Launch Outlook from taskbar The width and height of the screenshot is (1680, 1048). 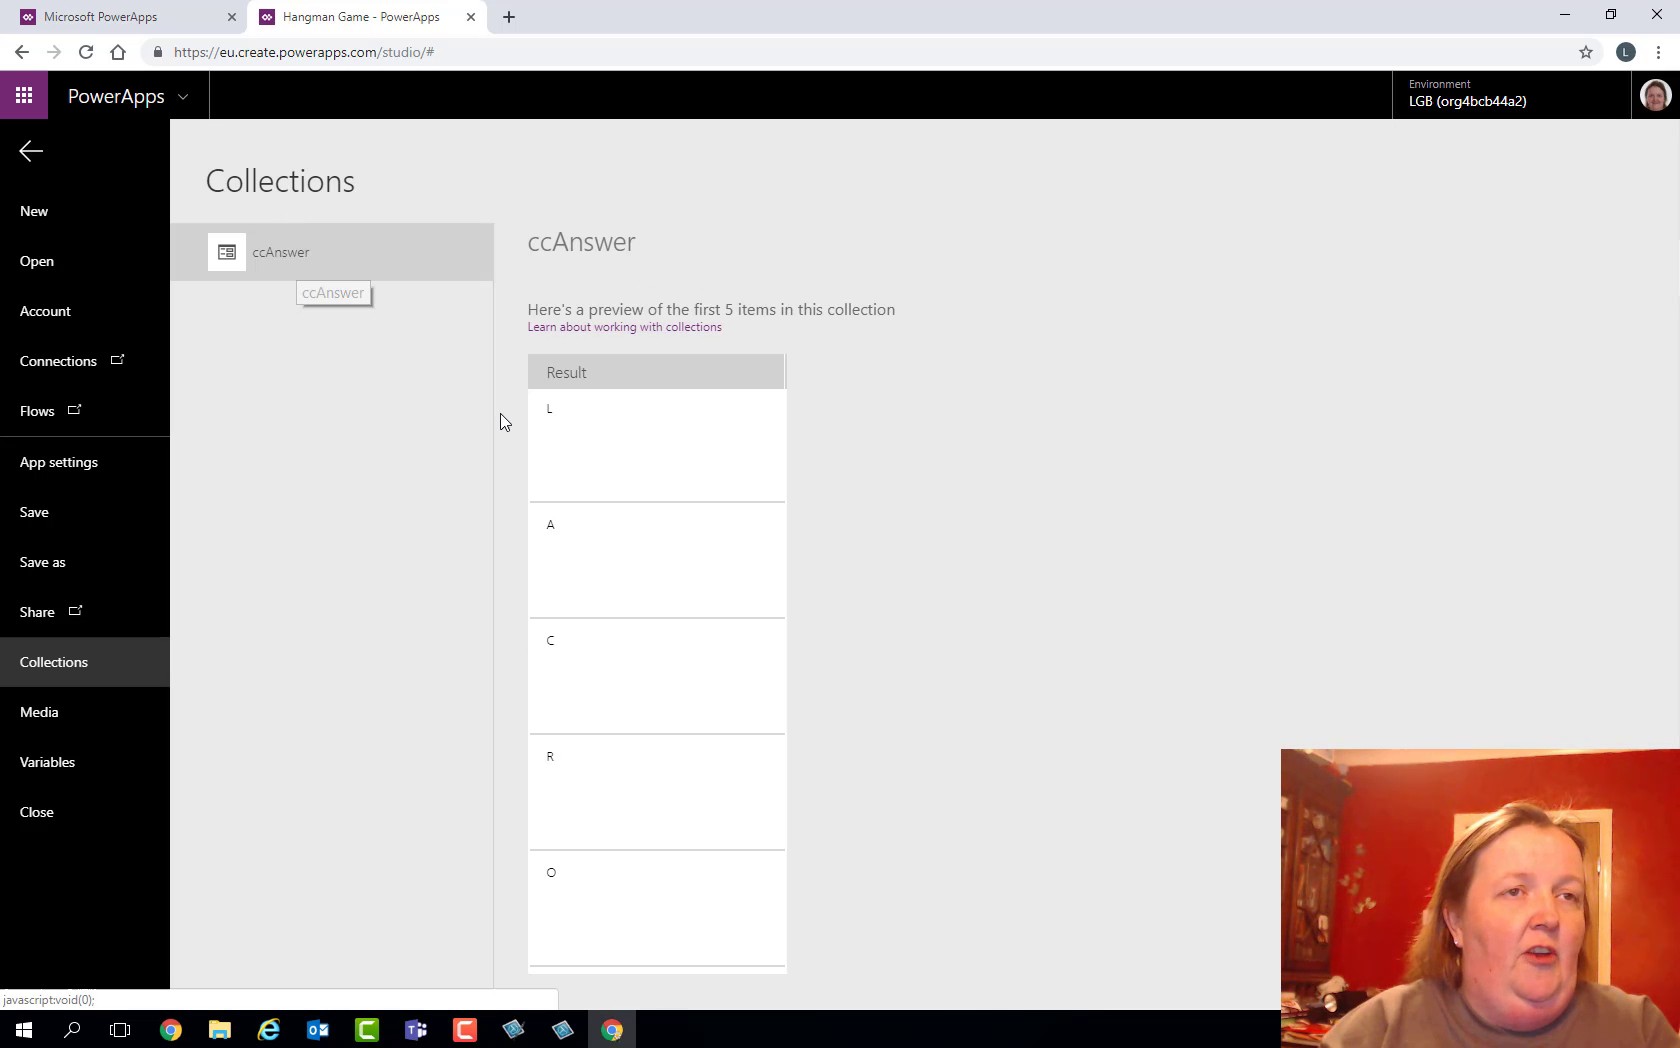pyautogui.click(x=318, y=1029)
